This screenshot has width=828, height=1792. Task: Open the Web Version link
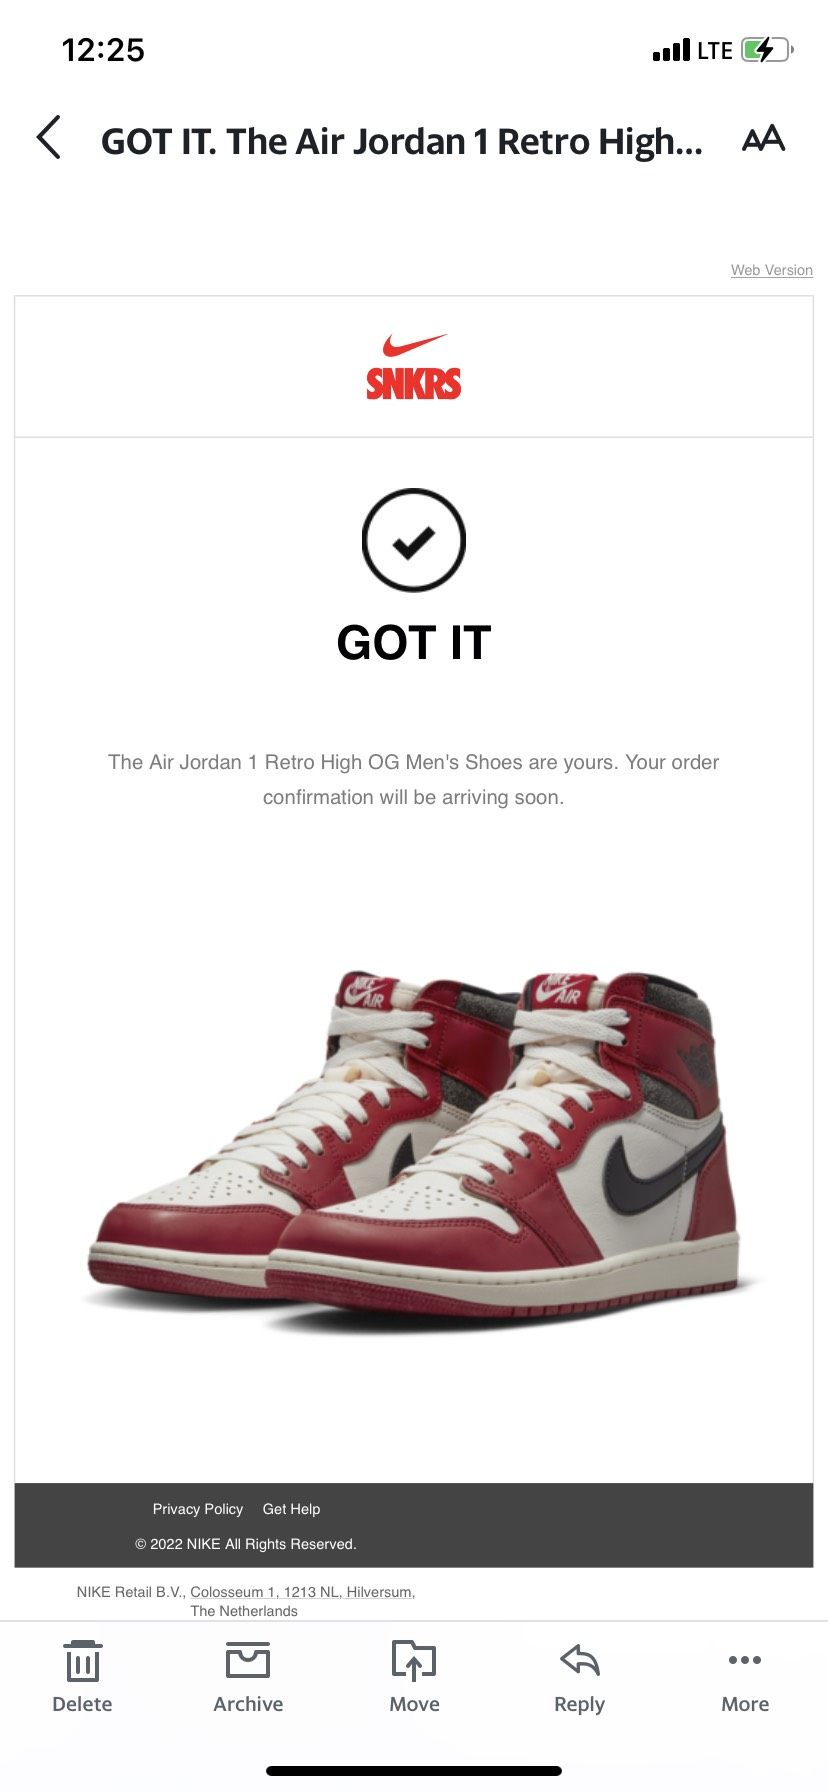tap(771, 270)
